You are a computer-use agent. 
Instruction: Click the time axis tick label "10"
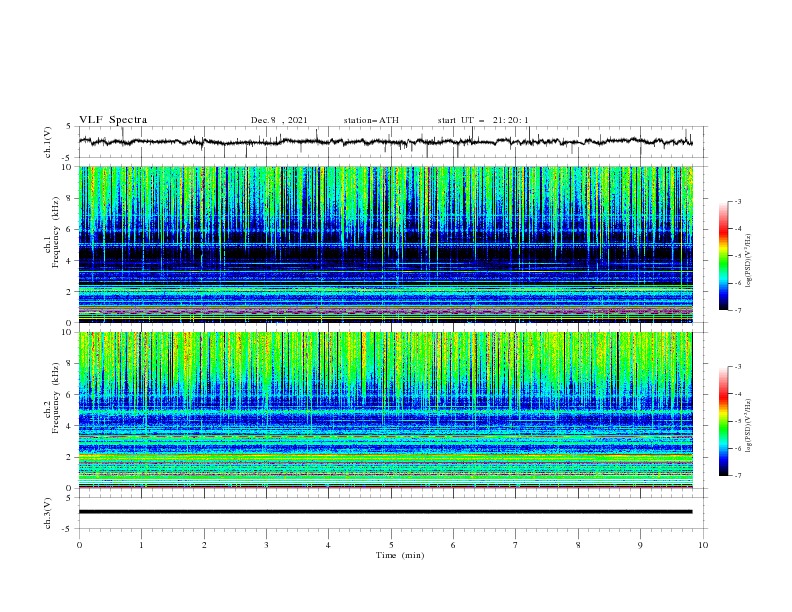[x=703, y=545]
